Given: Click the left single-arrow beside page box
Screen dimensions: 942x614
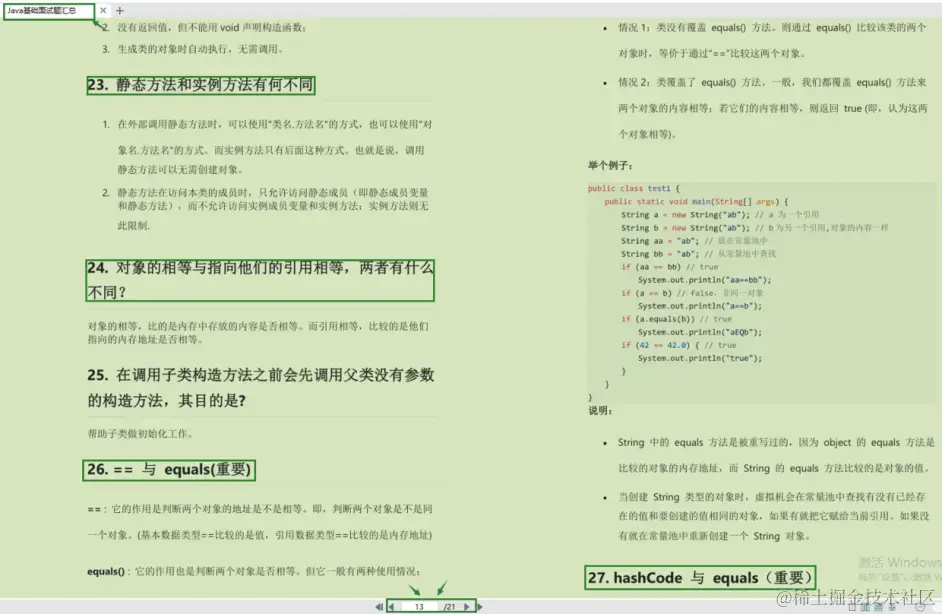Looking at the screenshot, I should tap(391, 606).
